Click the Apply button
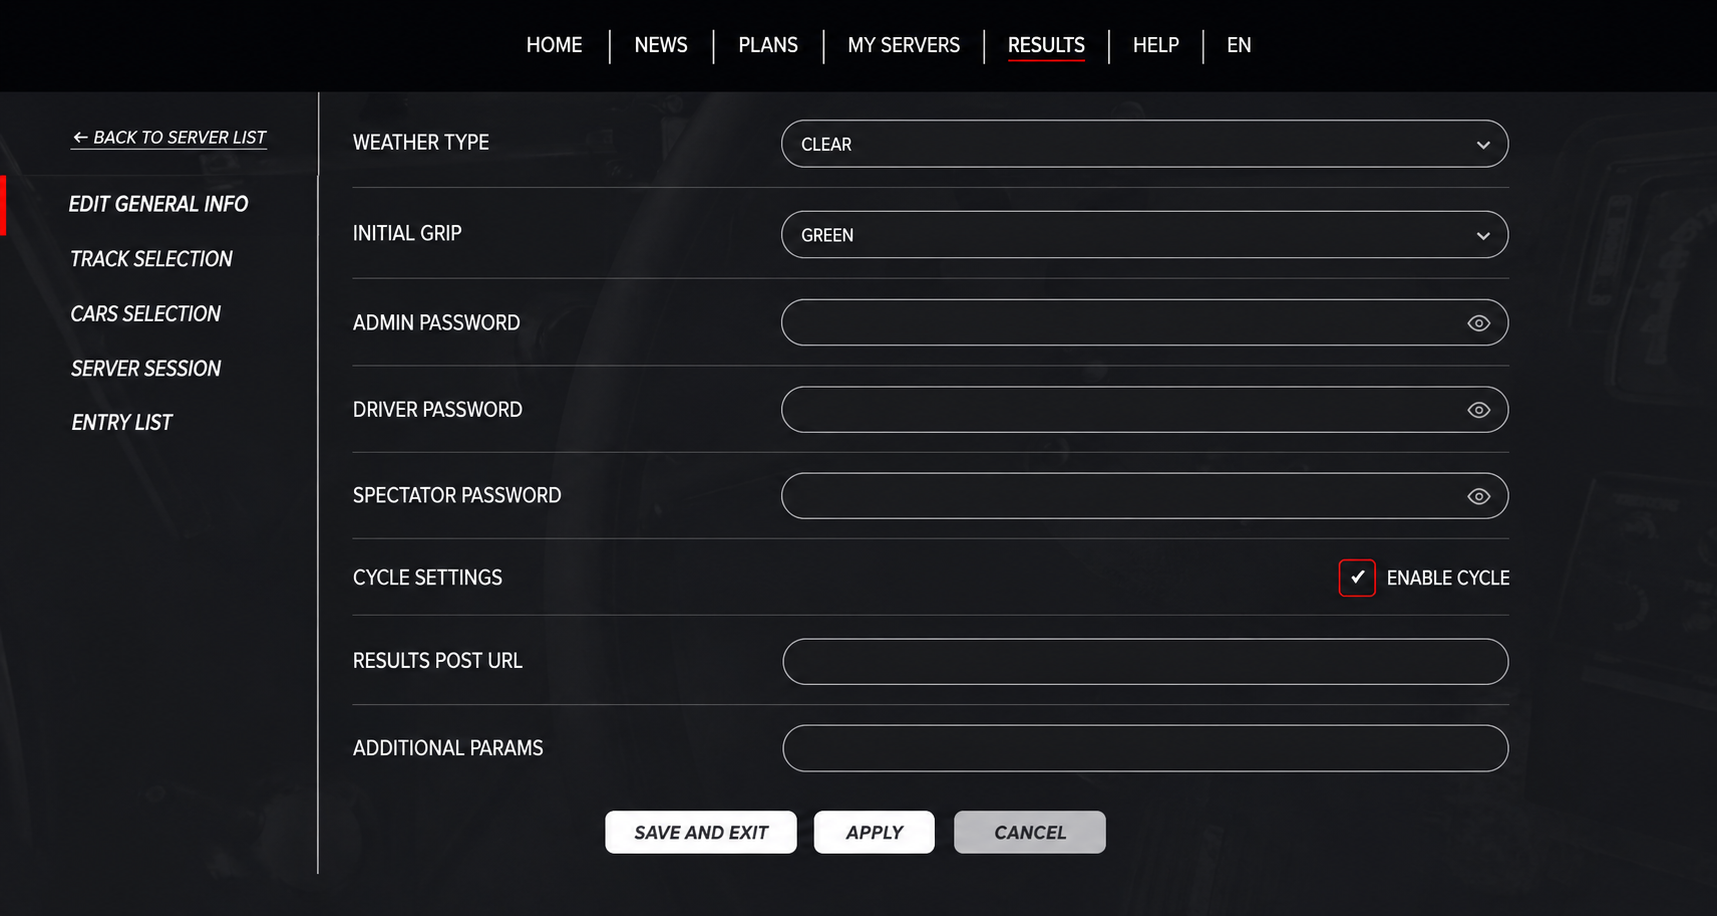The image size is (1717, 916). click(873, 832)
